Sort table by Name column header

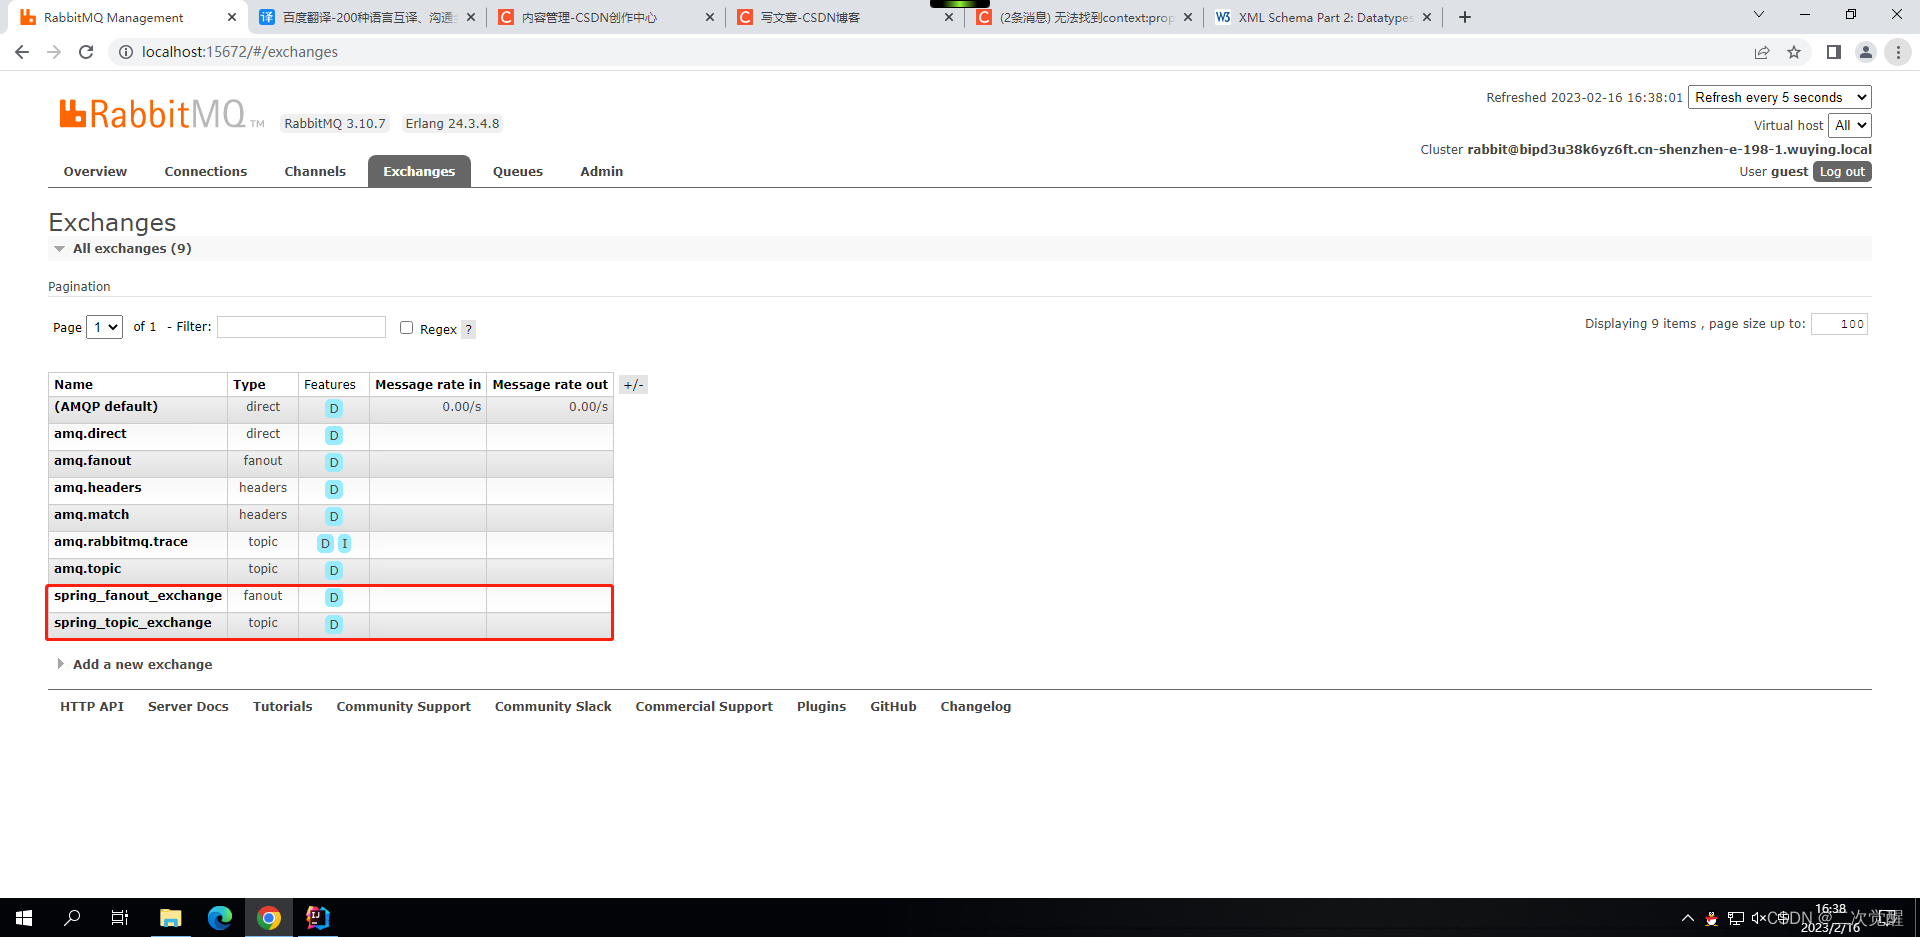(74, 384)
